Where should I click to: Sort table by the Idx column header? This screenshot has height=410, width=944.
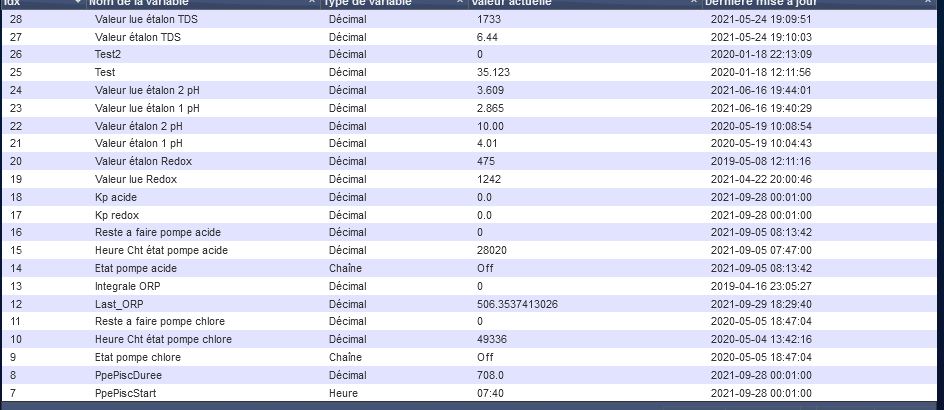coord(43,3)
